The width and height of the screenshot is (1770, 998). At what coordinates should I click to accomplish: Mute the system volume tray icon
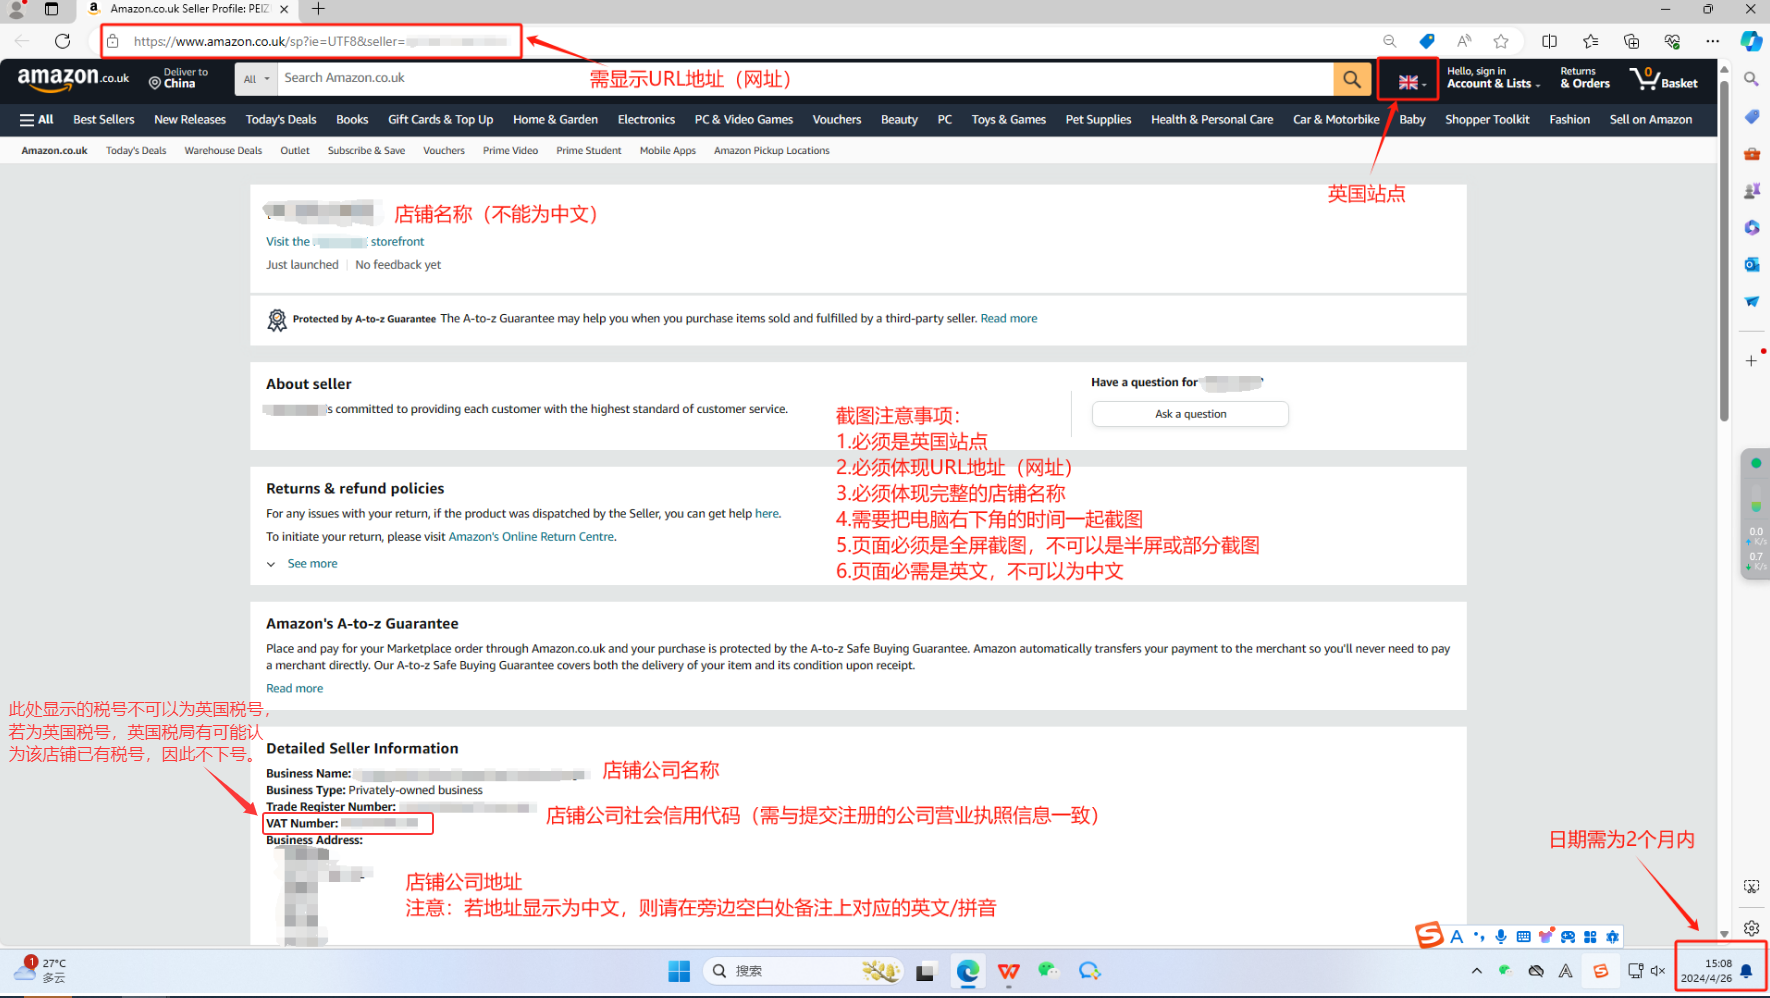tap(1658, 971)
